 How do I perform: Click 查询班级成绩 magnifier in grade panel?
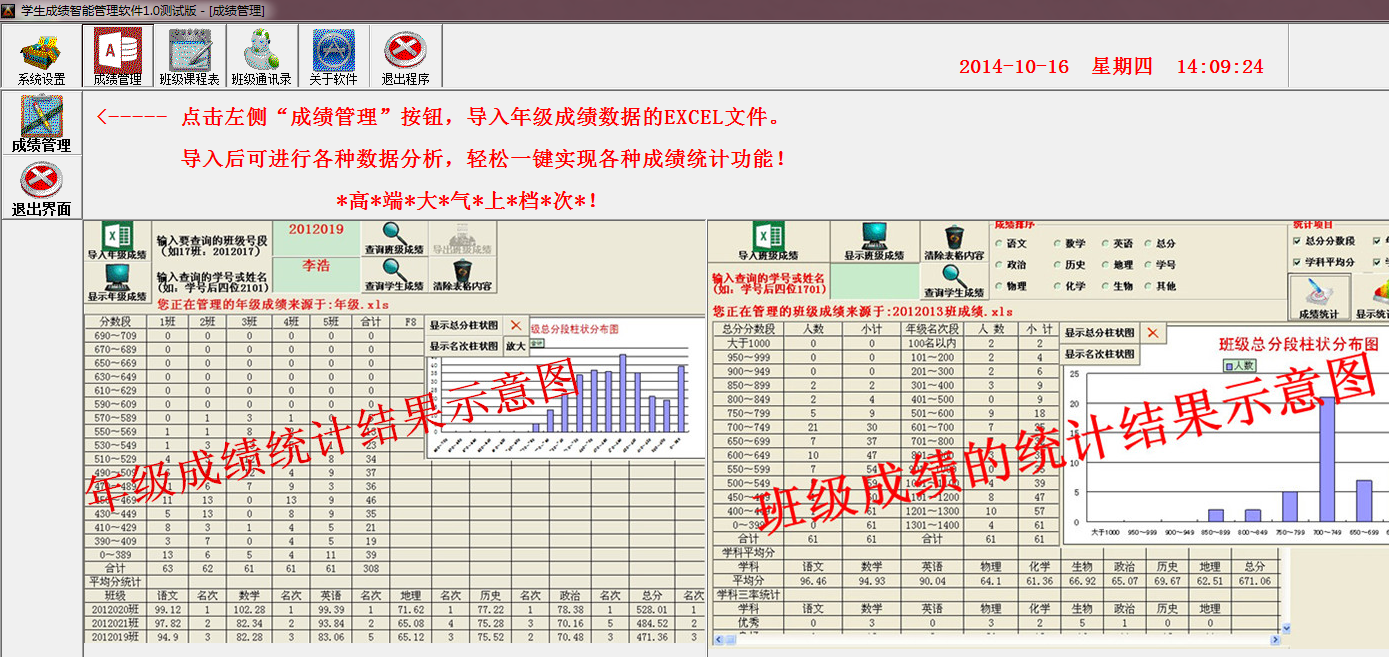[392, 239]
